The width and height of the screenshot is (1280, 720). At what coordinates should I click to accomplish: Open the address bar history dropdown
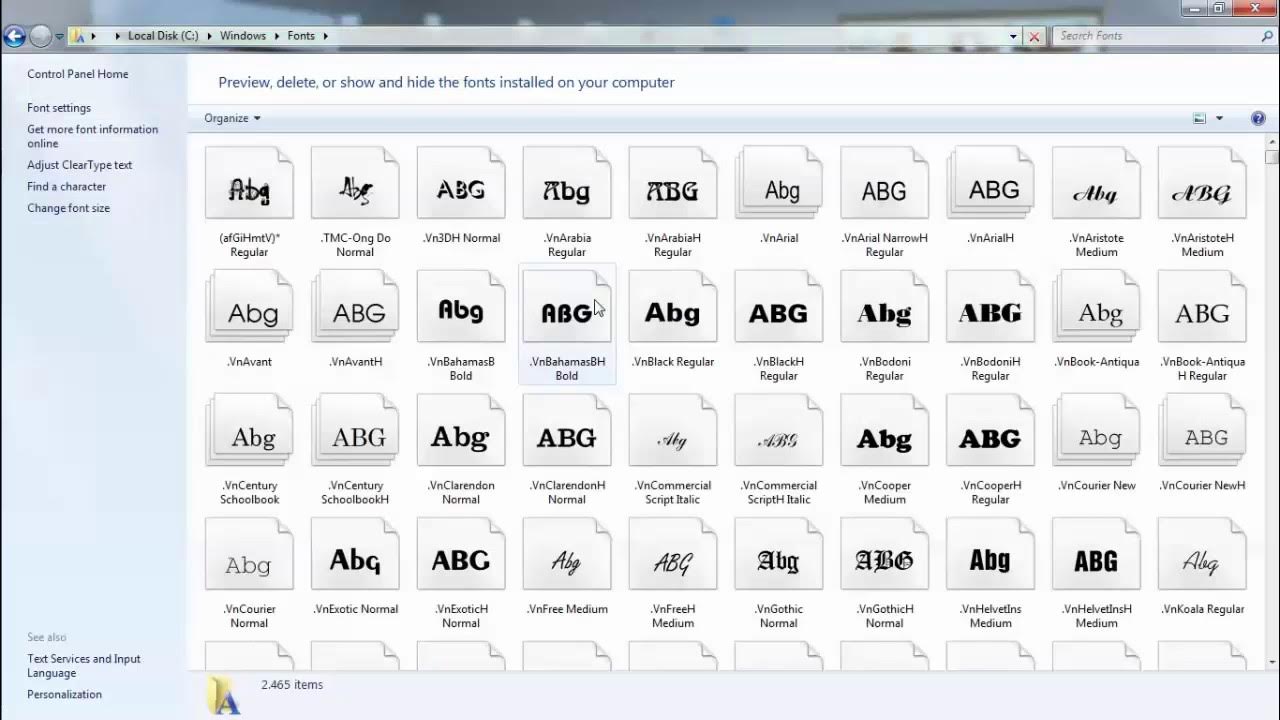[1013, 36]
